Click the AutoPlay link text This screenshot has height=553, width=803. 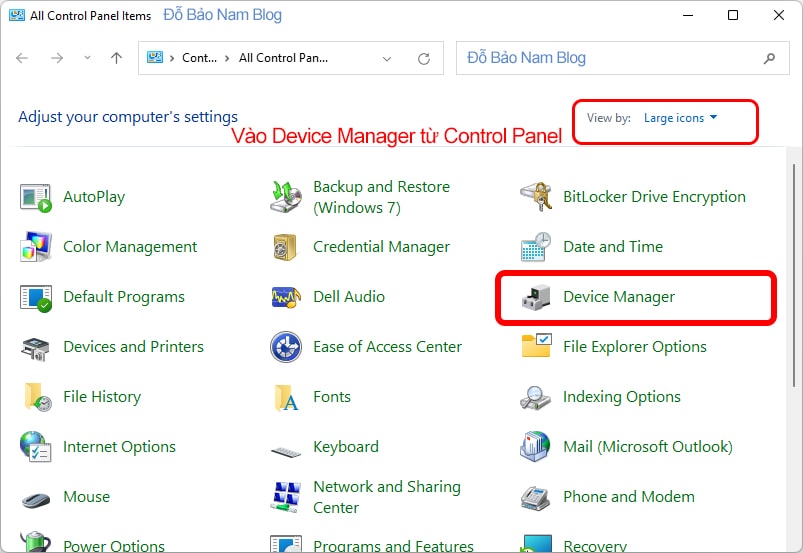click(94, 197)
